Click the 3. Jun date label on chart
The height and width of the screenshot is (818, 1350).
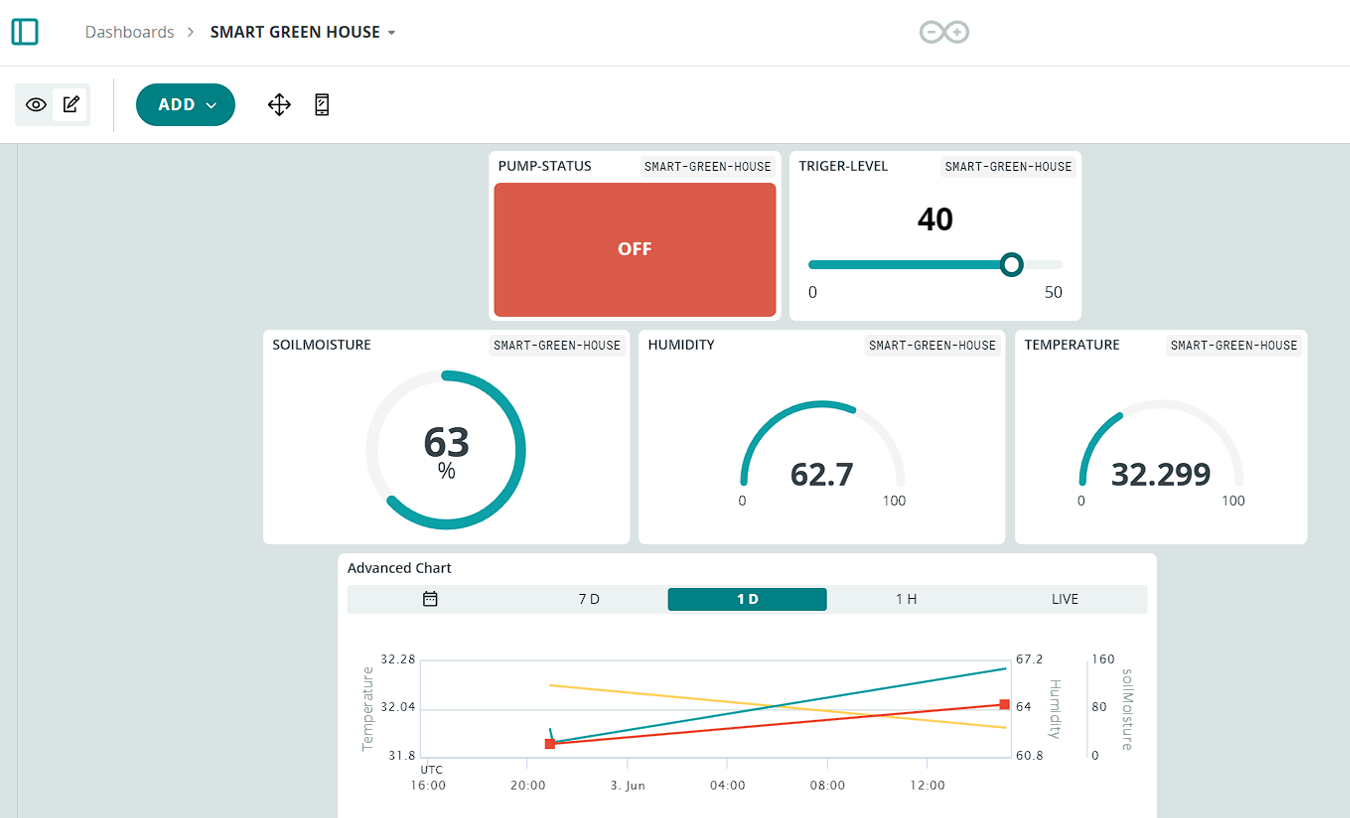point(628,786)
